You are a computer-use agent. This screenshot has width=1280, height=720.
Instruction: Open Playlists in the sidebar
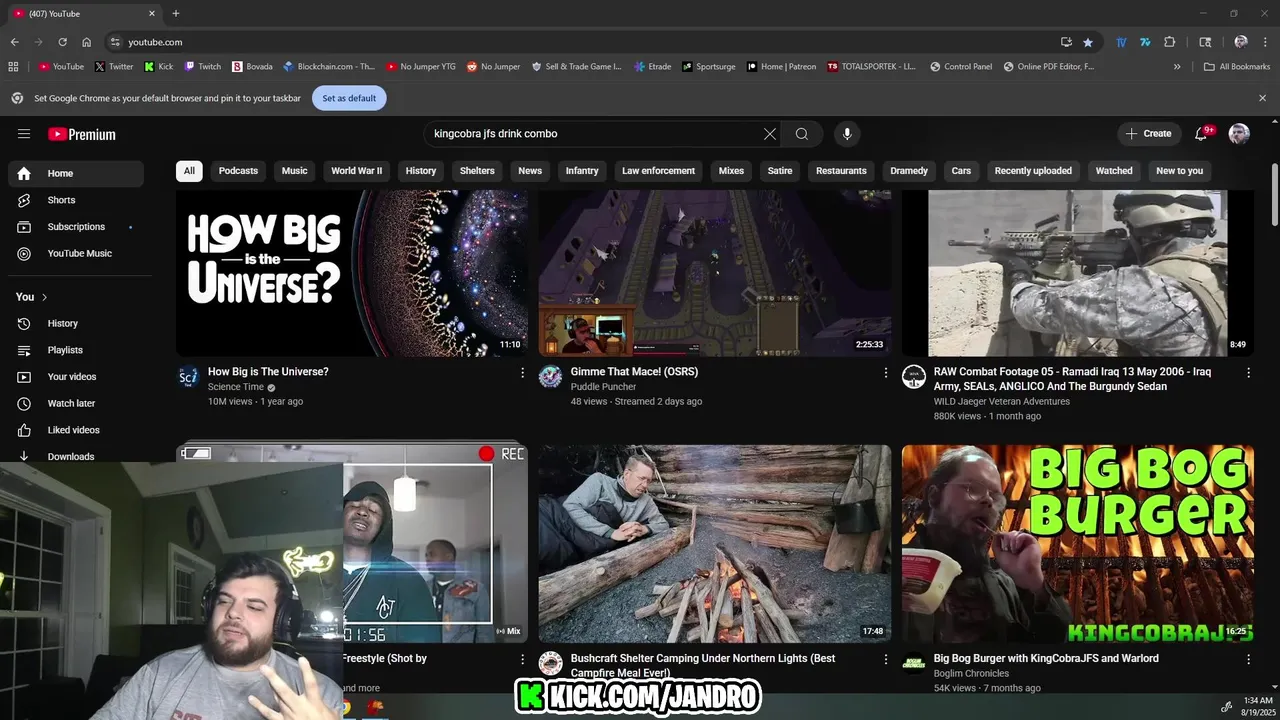tap(76, 350)
